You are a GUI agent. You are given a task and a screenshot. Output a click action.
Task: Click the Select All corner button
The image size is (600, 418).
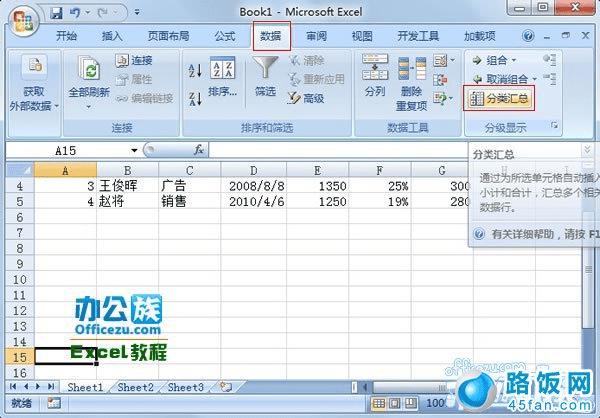pos(20,170)
